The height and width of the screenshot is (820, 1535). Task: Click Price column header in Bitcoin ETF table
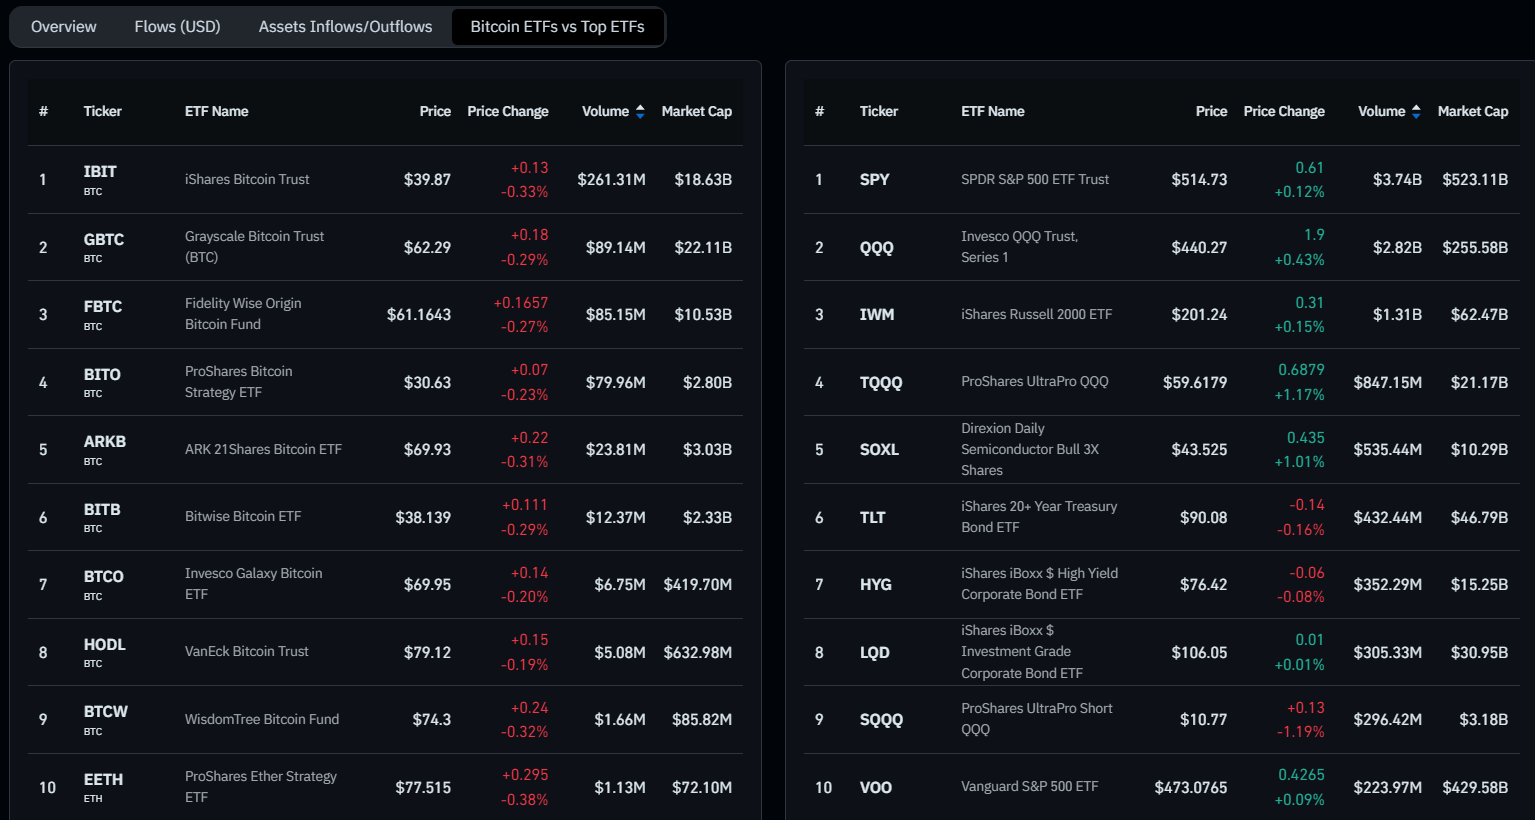pos(435,112)
